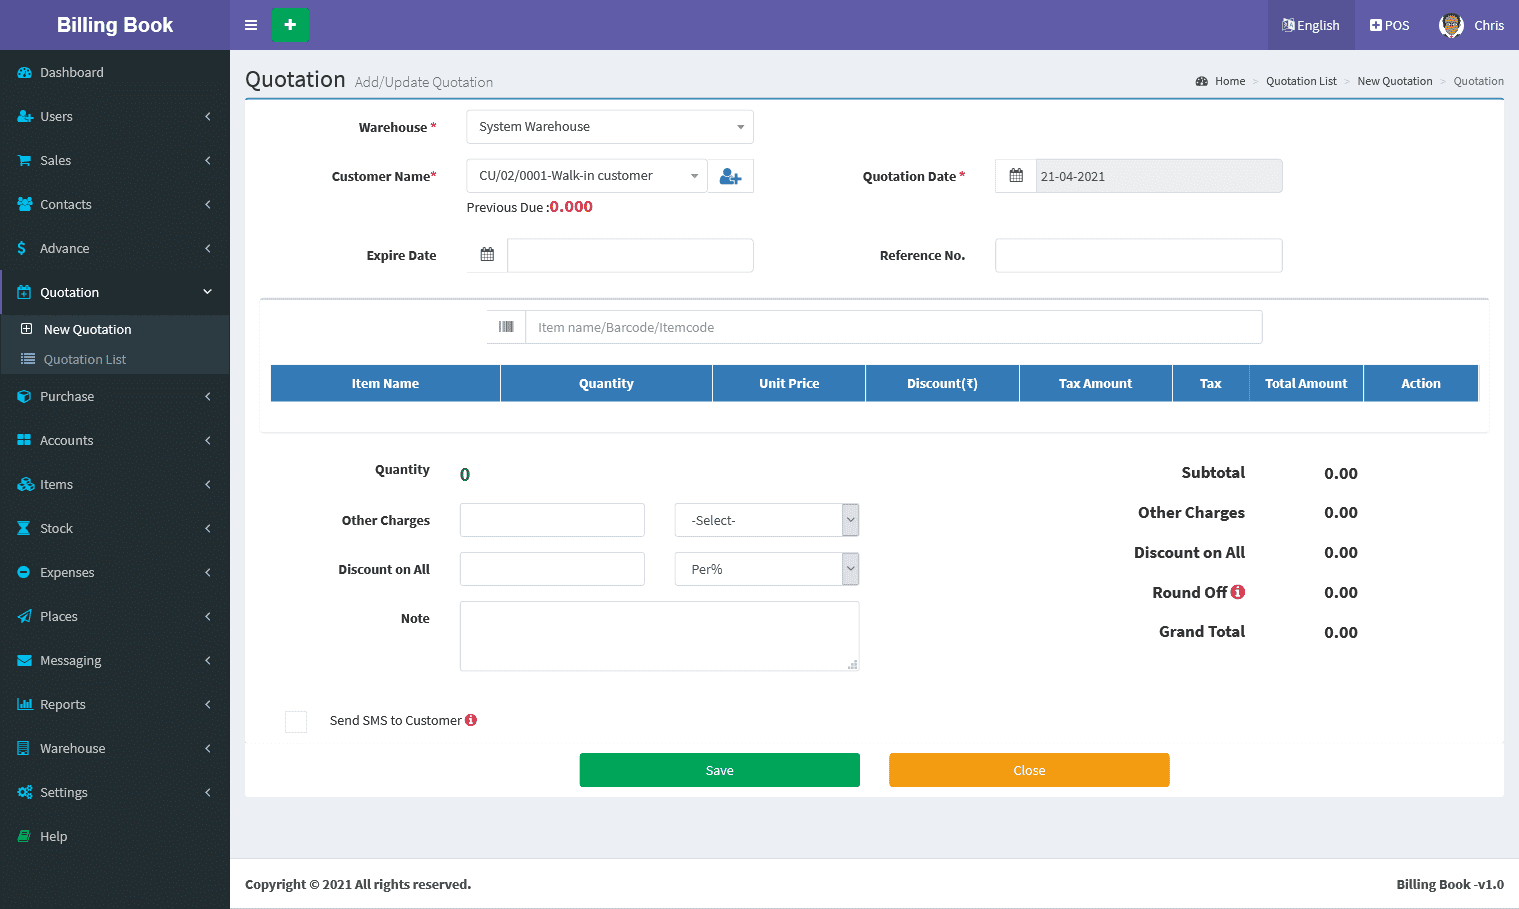Click the Reference No. input field
1519x909 pixels.
tap(1138, 255)
